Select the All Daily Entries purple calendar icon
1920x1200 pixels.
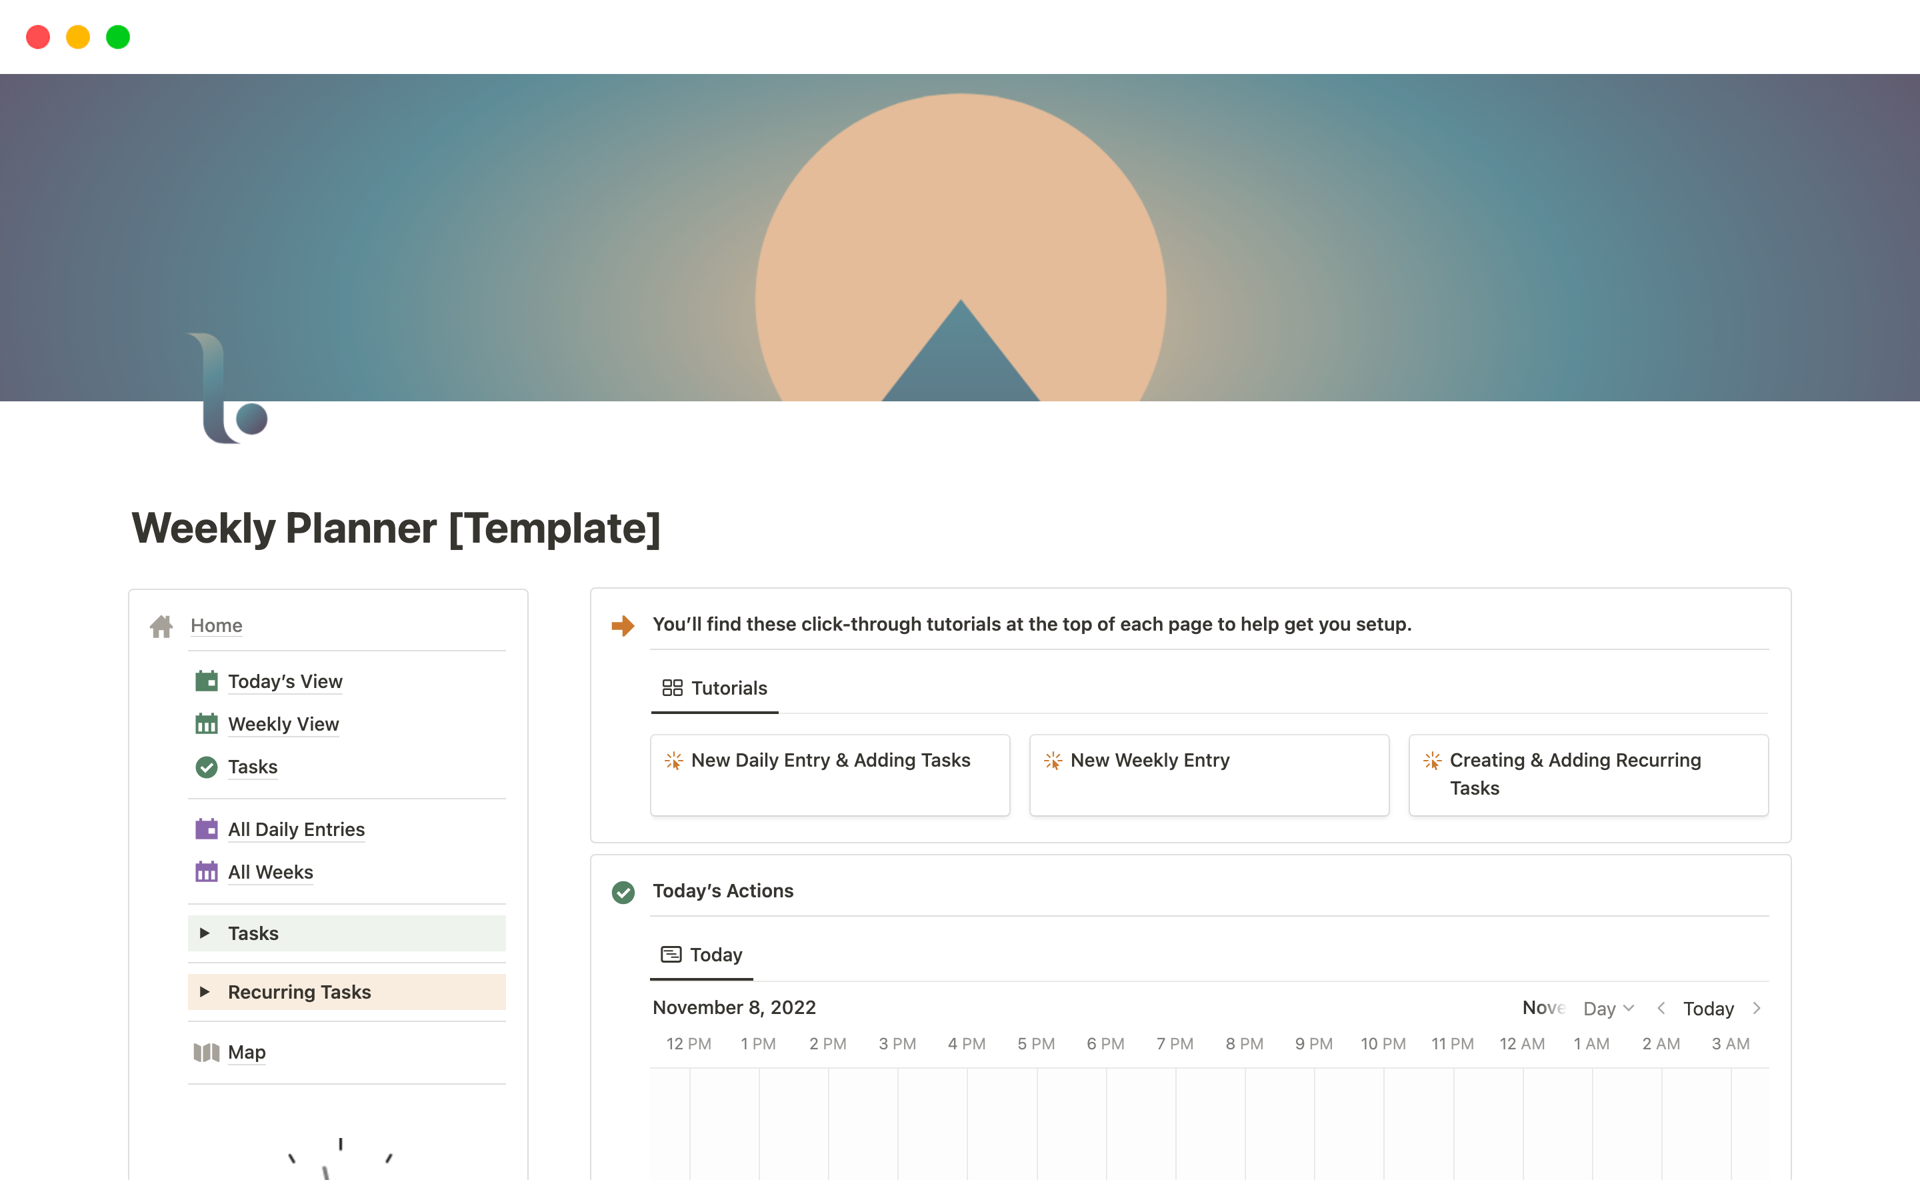[x=207, y=829]
